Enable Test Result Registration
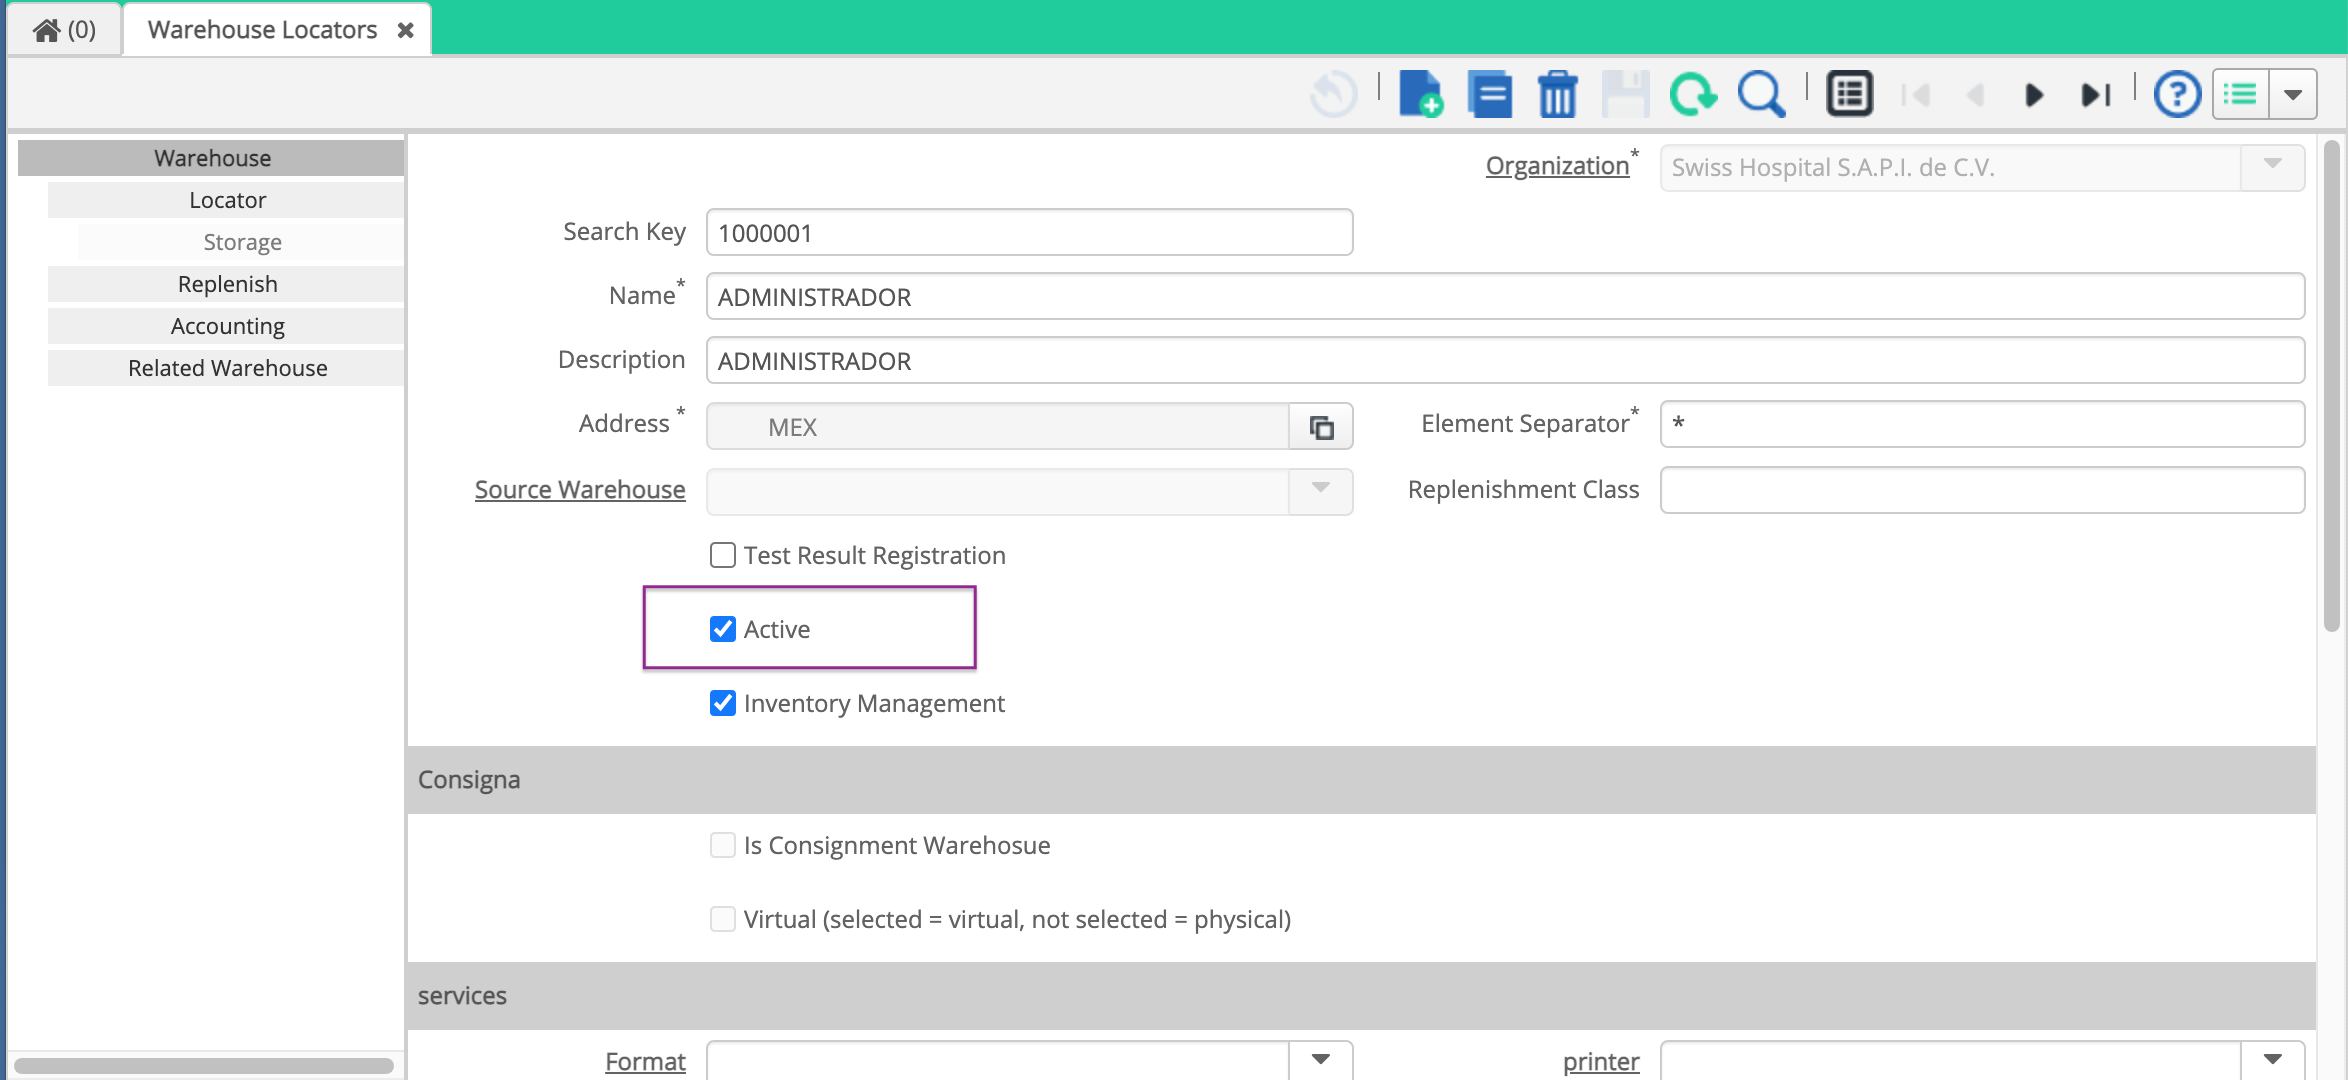The width and height of the screenshot is (2348, 1080). tap(722, 554)
